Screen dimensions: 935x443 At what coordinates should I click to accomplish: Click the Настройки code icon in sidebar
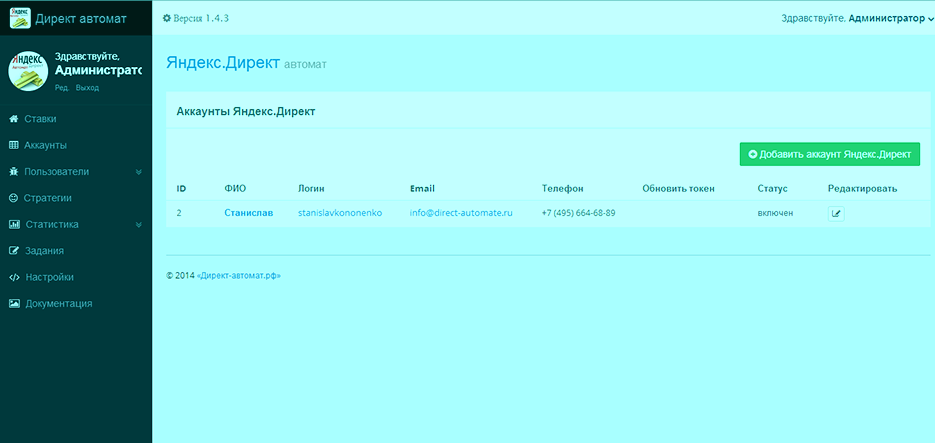coord(14,277)
